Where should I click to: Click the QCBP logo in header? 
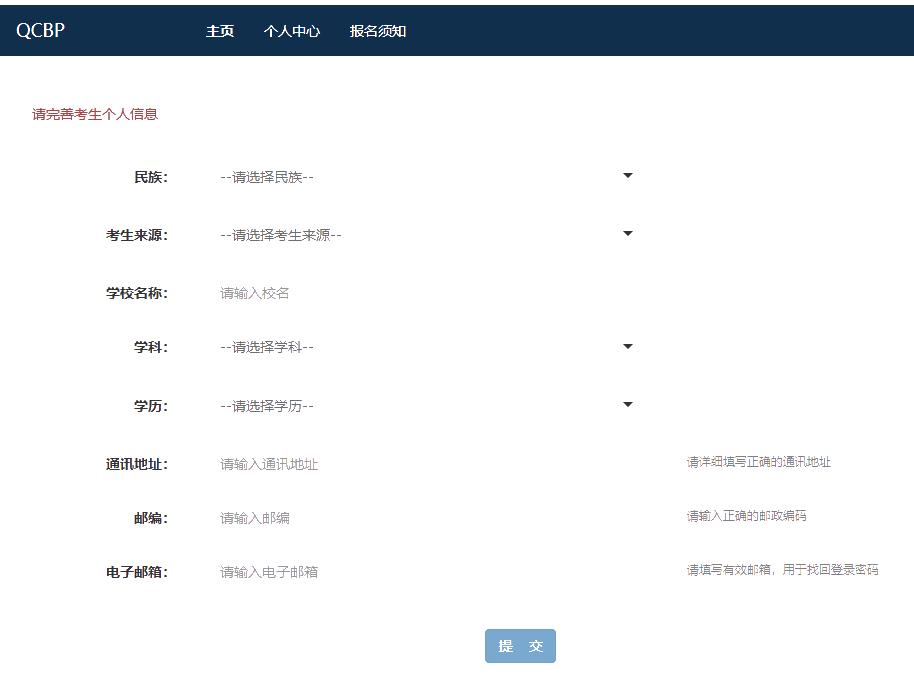[x=40, y=31]
